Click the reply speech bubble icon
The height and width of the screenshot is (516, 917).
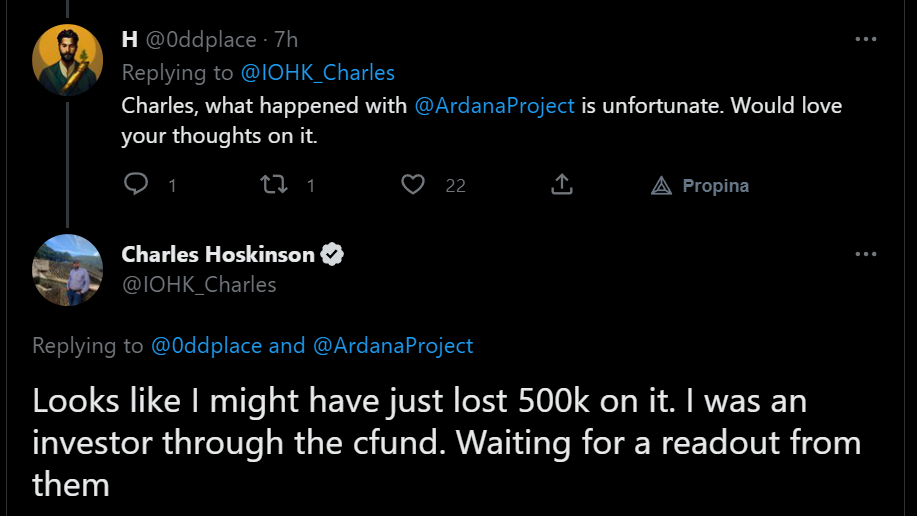click(x=136, y=184)
